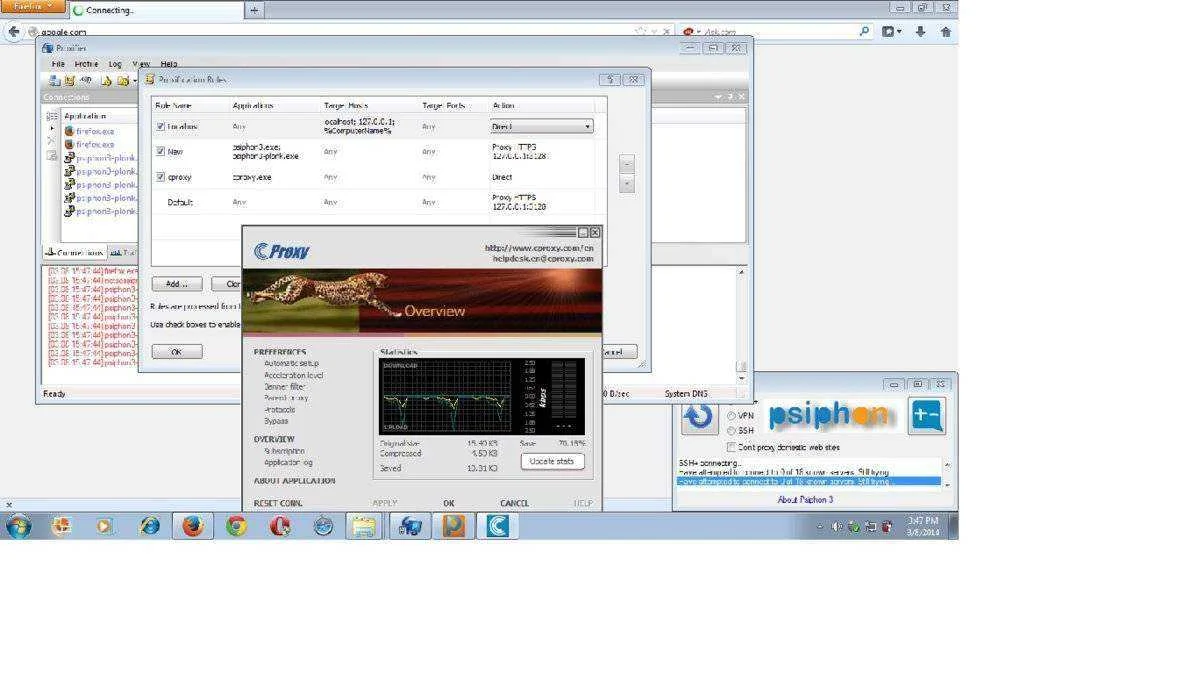Click first Proxifier toolbar icon (proxy servers)
This screenshot has width=1198, height=674.
coord(54,80)
